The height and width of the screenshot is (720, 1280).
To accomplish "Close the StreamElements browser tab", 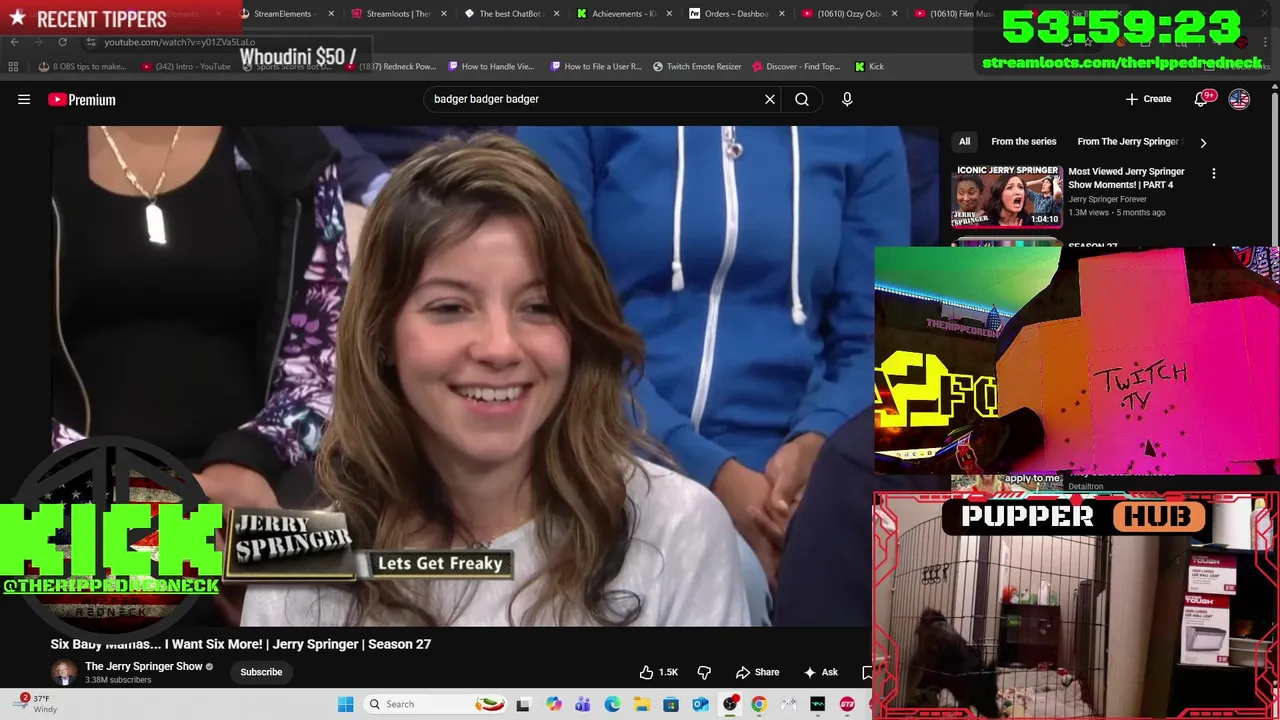I will pyautogui.click(x=331, y=14).
